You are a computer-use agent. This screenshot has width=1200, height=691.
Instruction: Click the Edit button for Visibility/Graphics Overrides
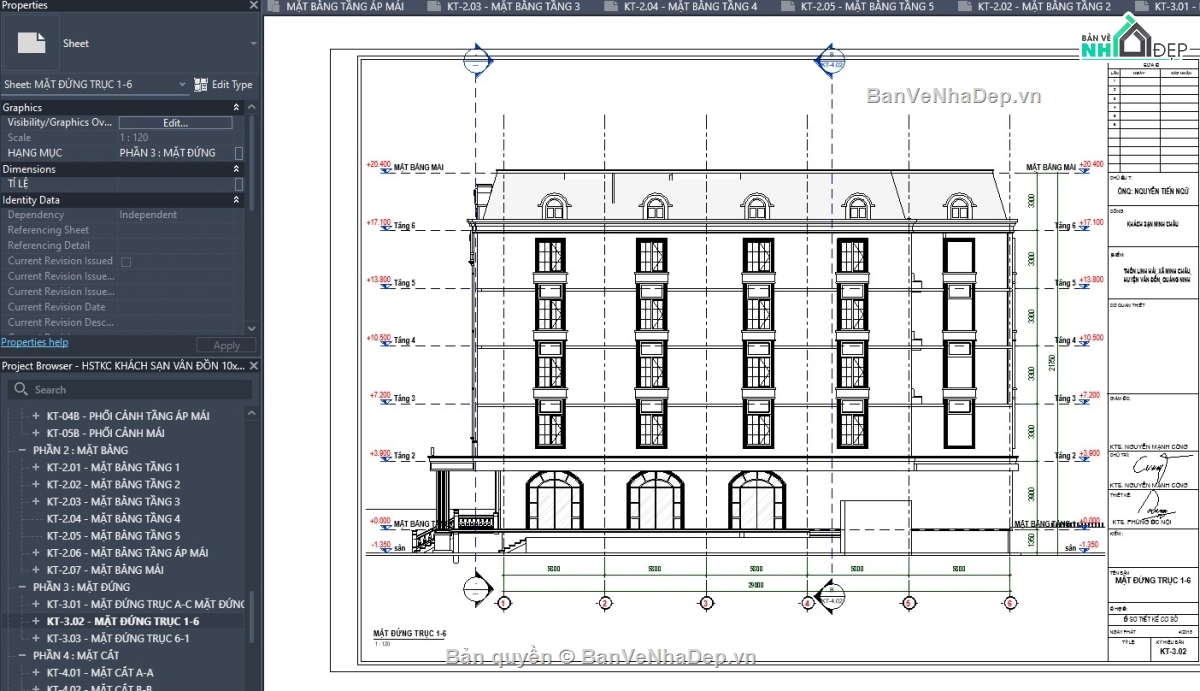(x=175, y=122)
